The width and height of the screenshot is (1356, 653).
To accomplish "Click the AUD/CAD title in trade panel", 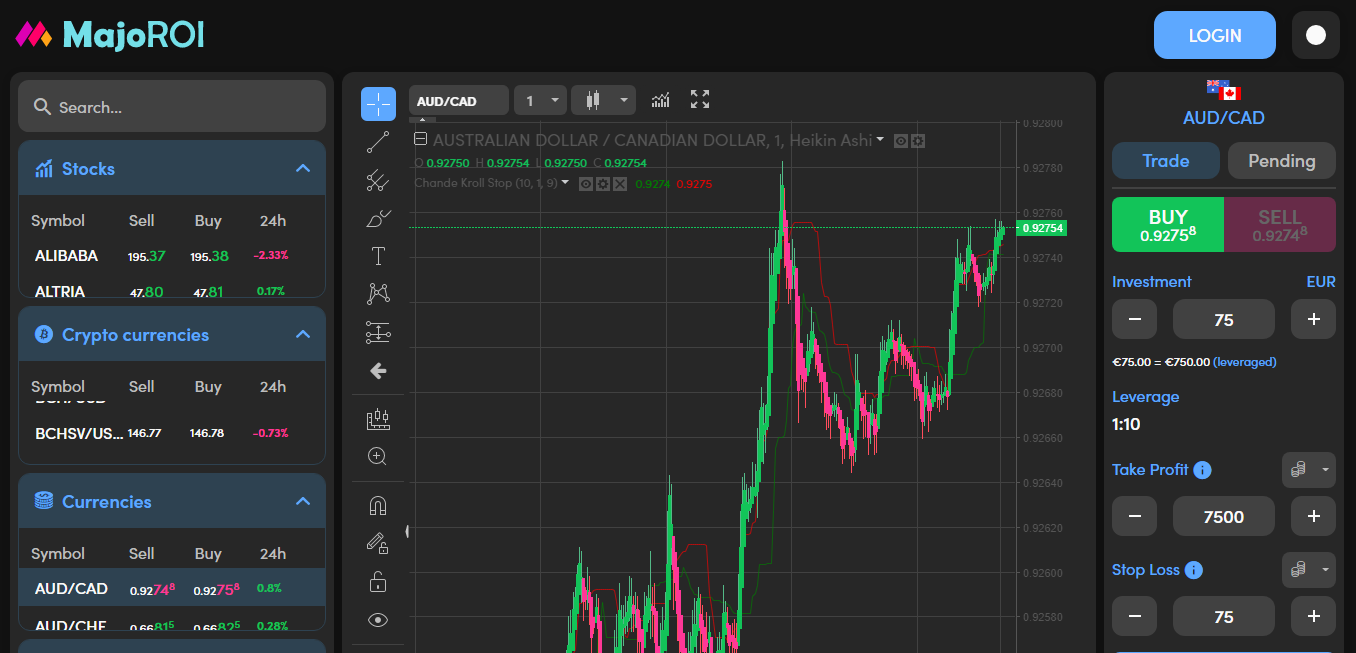I will 1224,117.
